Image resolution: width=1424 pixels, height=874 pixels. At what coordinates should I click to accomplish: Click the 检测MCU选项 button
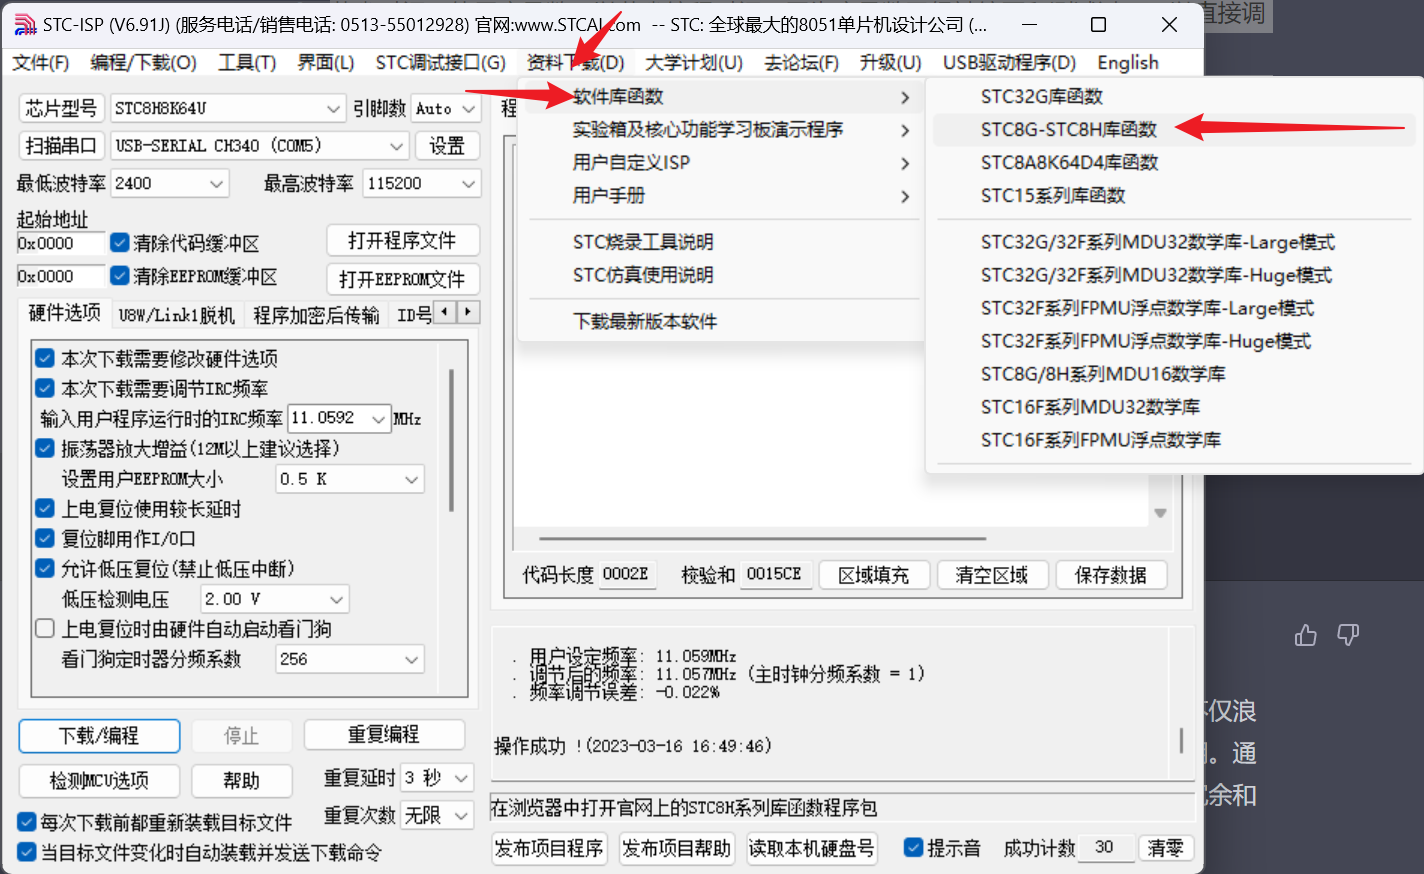click(x=99, y=780)
